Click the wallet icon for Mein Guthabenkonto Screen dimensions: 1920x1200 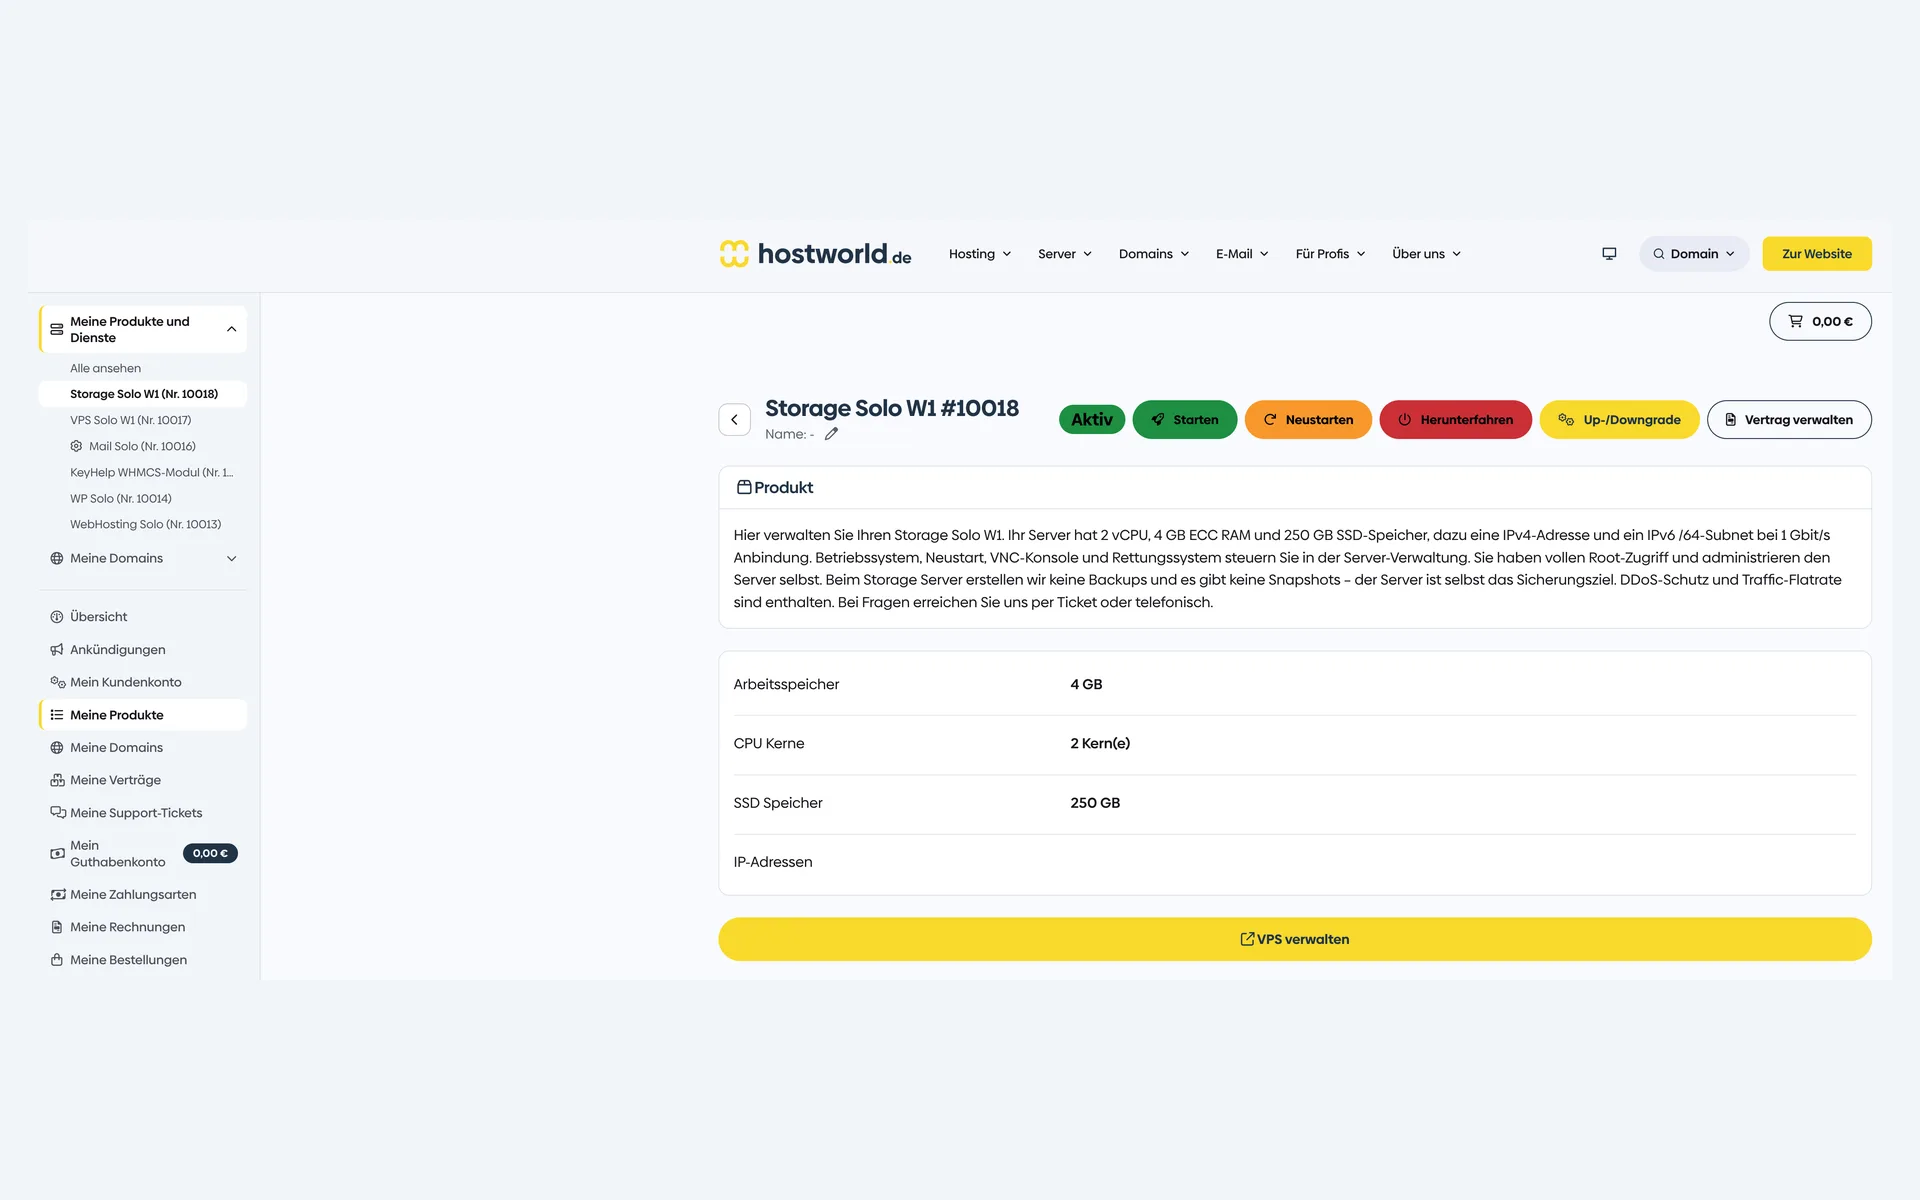[57, 854]
